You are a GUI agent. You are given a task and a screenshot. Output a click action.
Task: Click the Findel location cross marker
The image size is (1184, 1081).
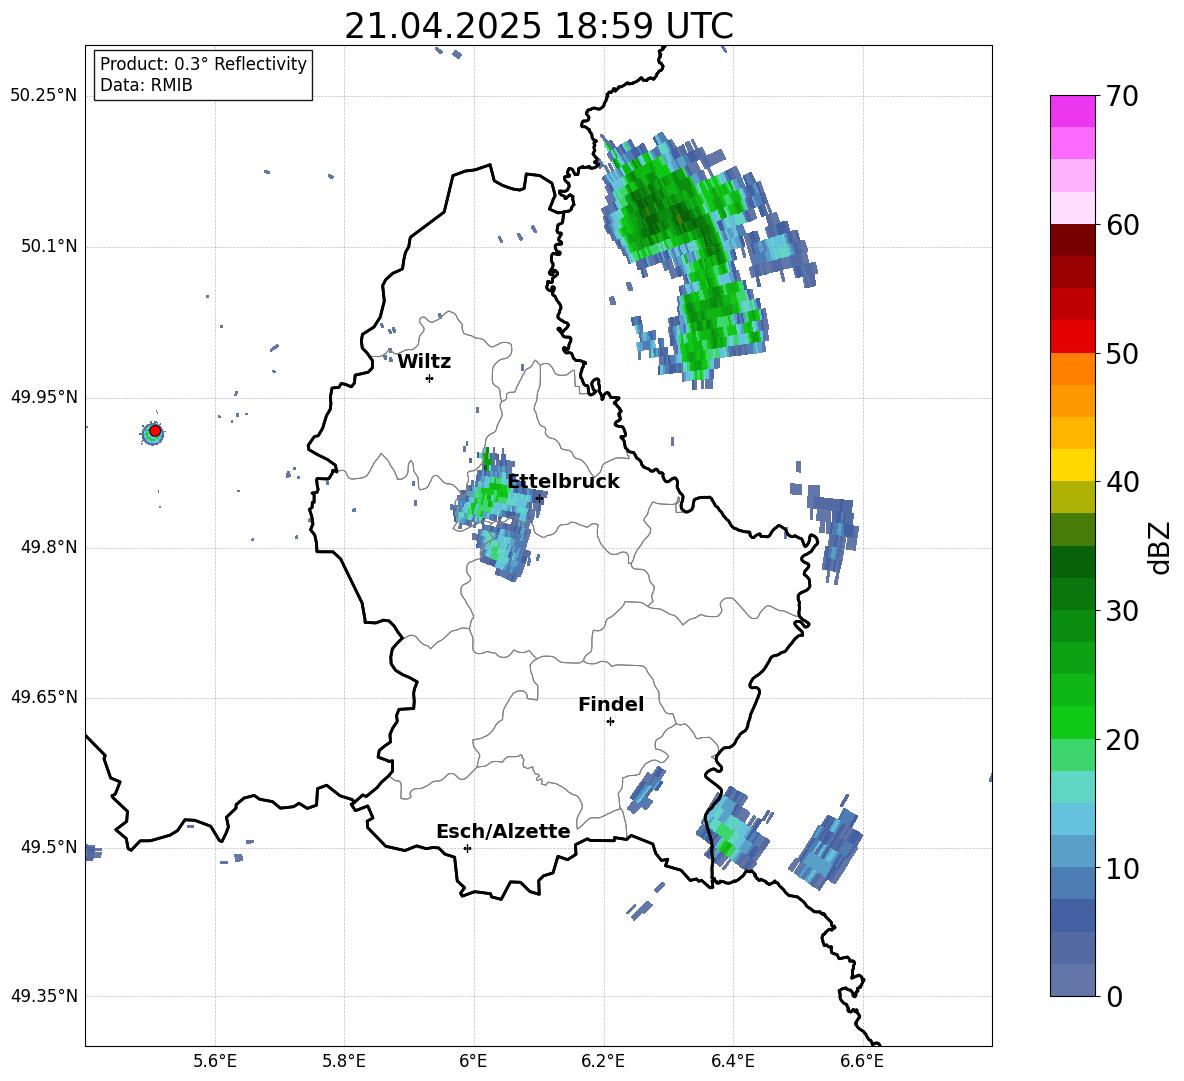click(610, 722)
